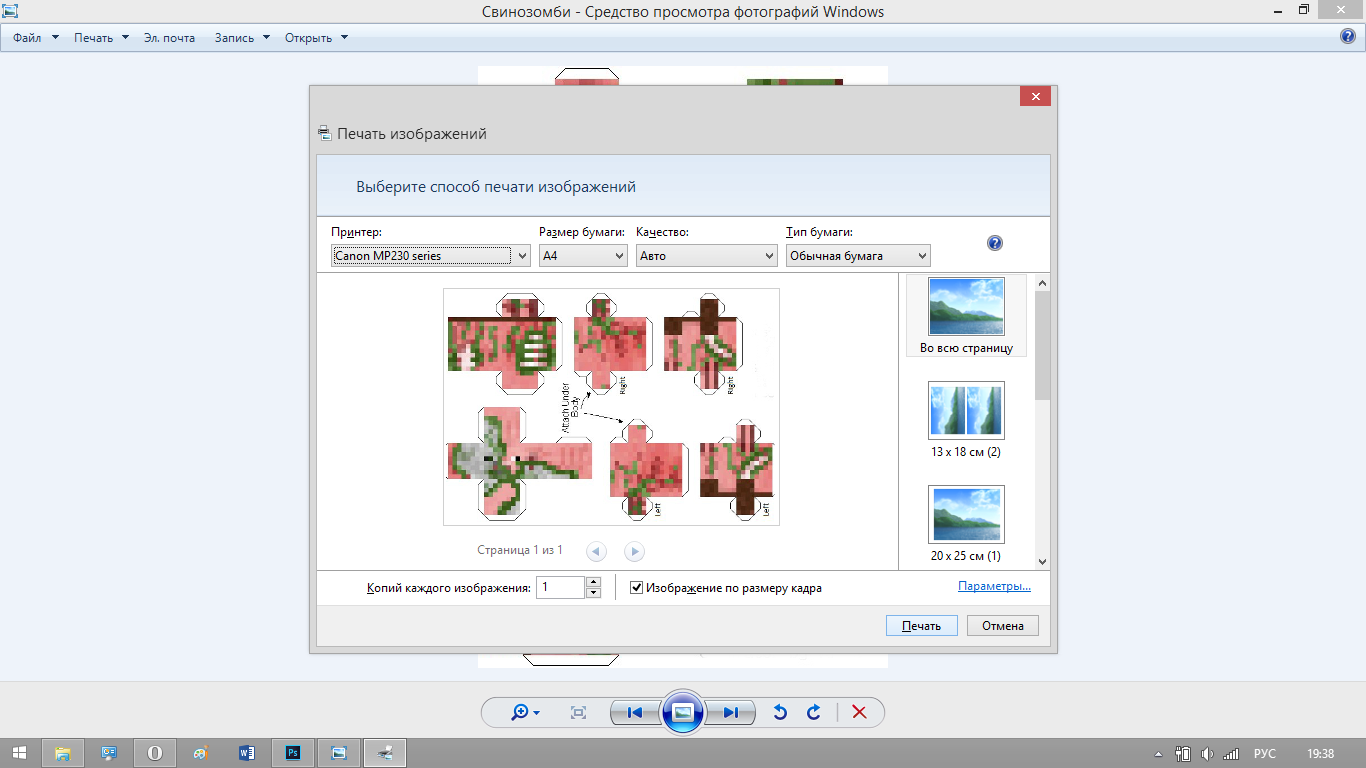Delete the photo with red X icon

point(859,712)
